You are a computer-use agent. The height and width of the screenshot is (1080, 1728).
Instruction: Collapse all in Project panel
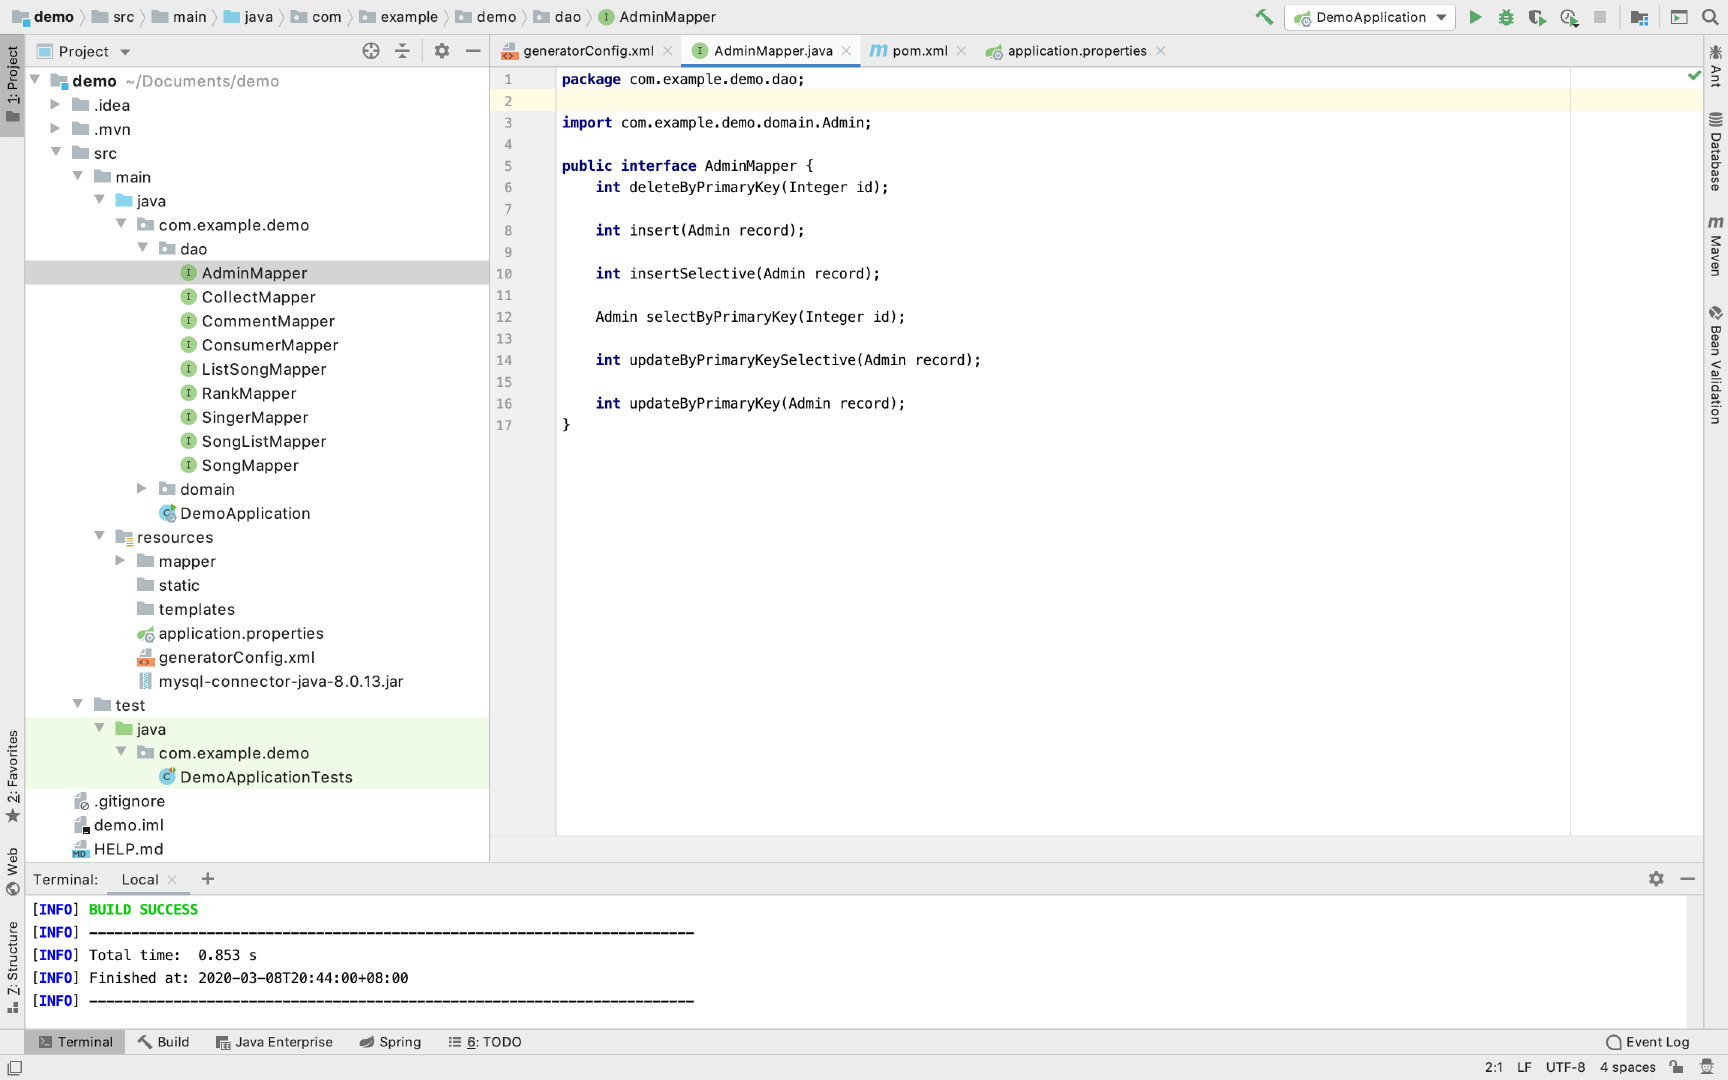point(402,51)
